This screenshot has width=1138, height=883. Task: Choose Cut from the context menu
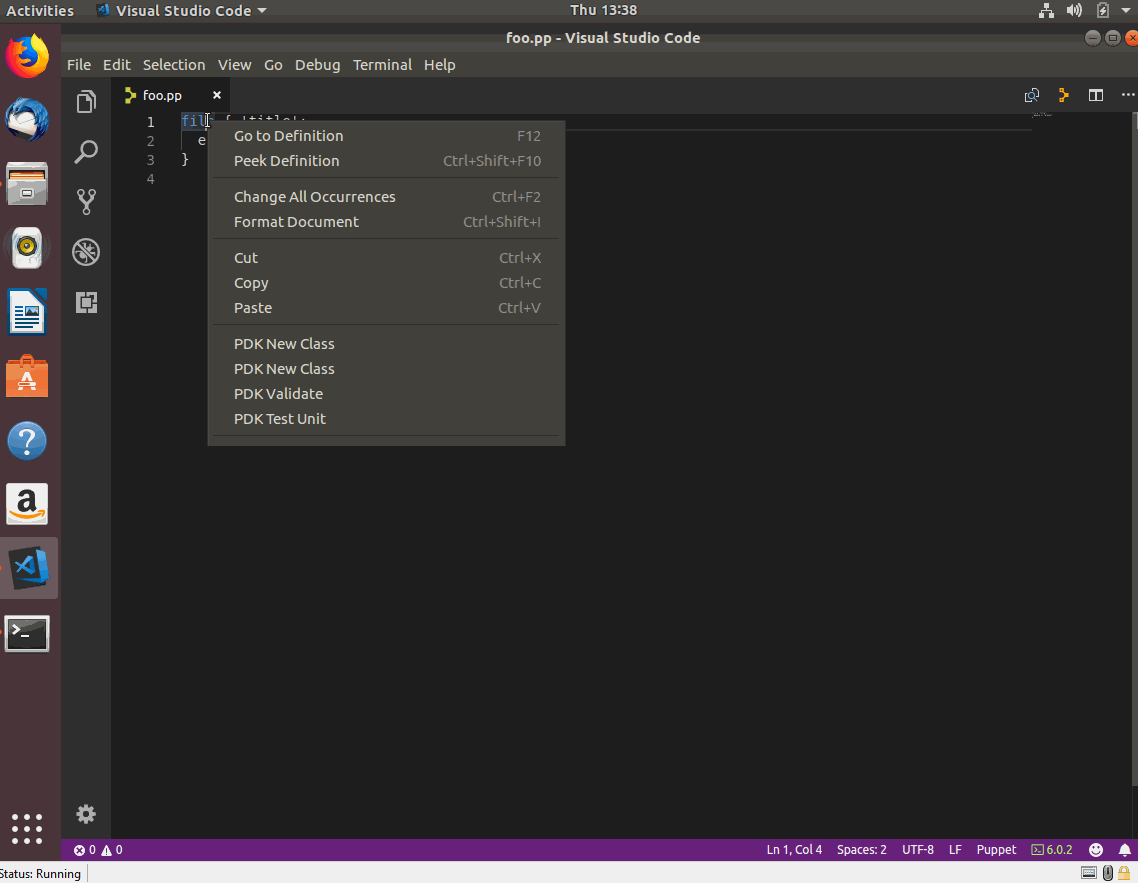click(x=386, y=258)
